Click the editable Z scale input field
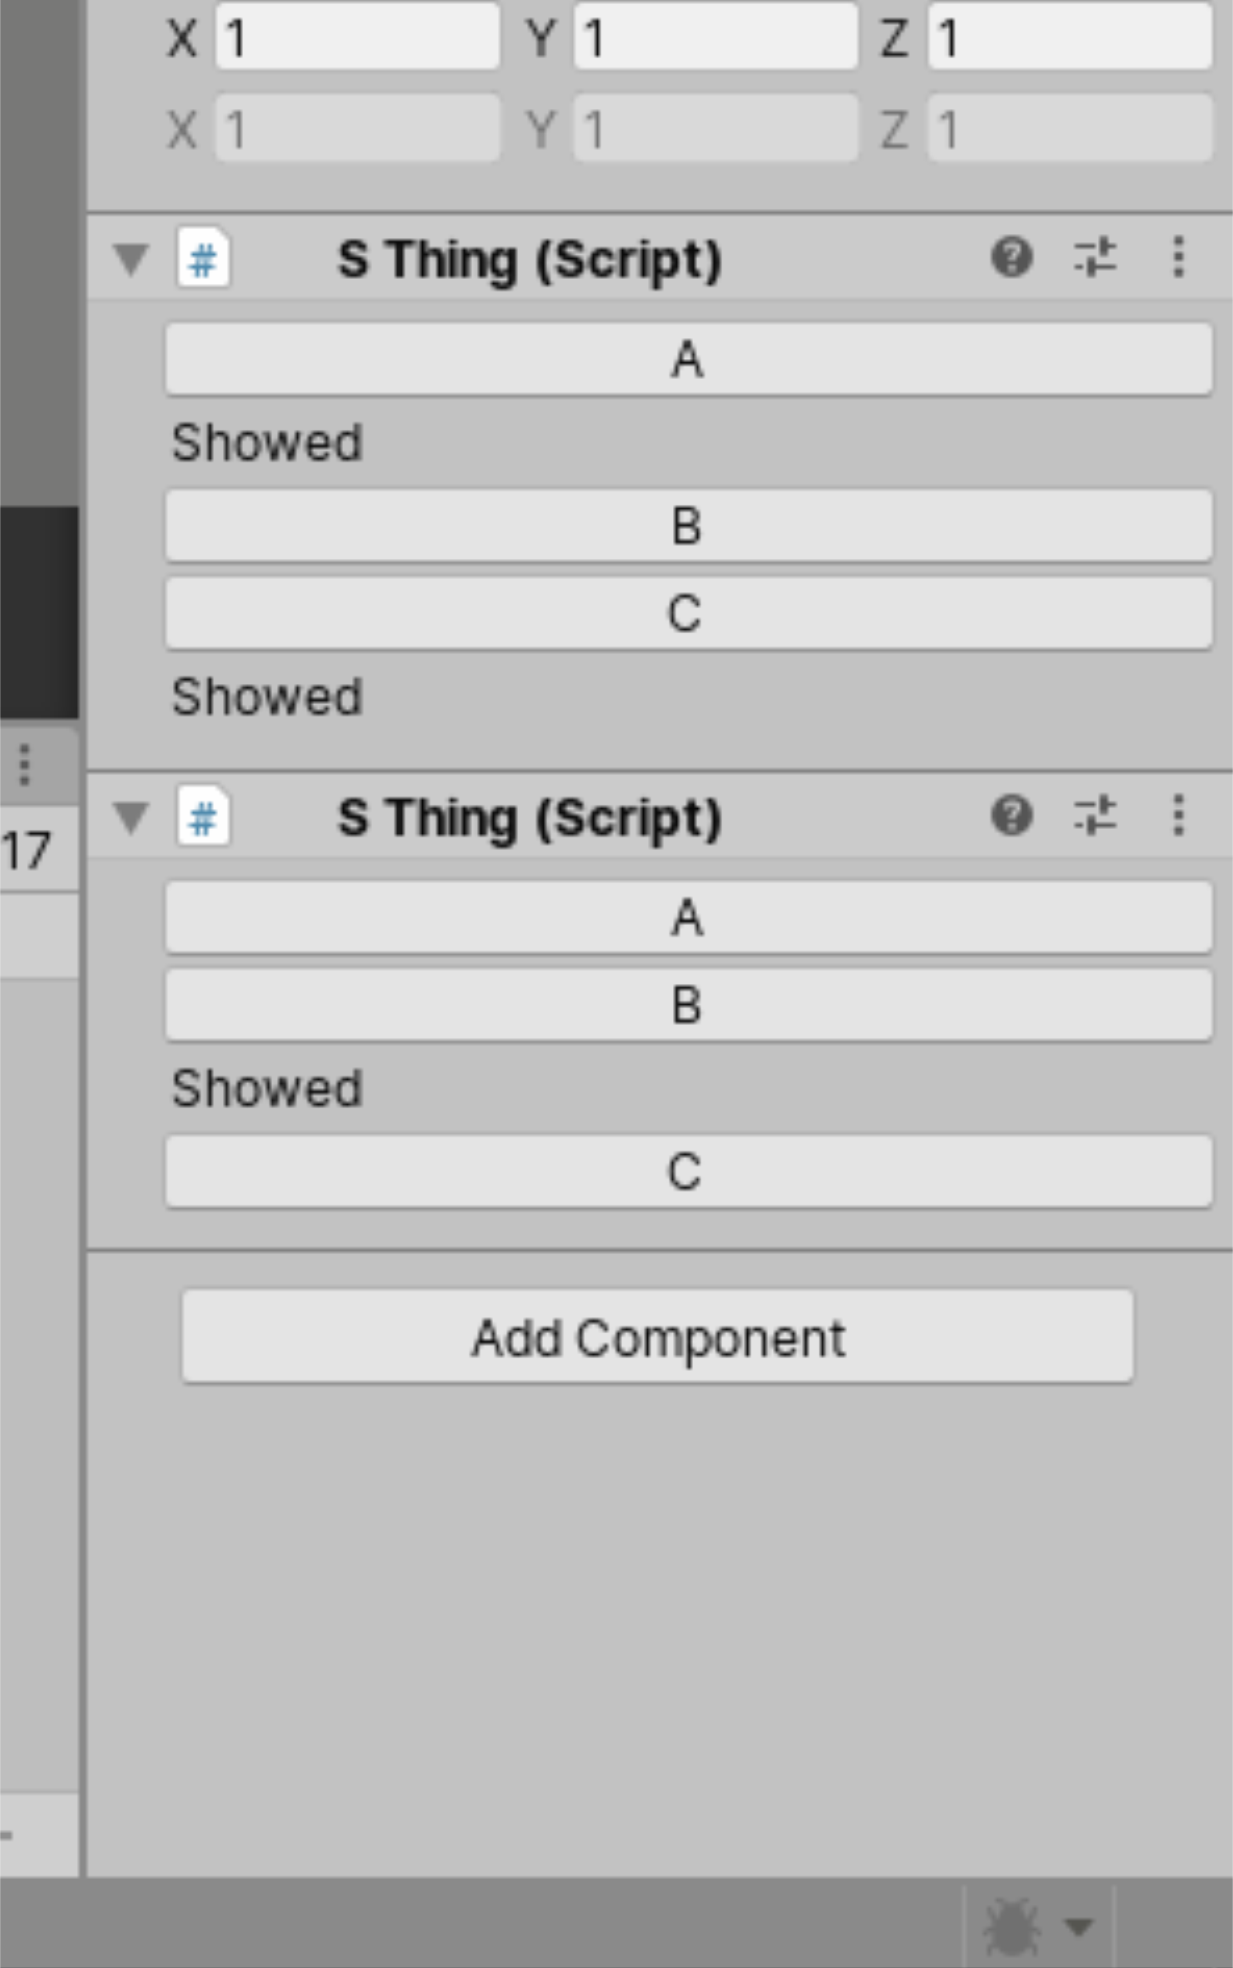The height and width of the screenshot is (1968, 1233). 1070,39
